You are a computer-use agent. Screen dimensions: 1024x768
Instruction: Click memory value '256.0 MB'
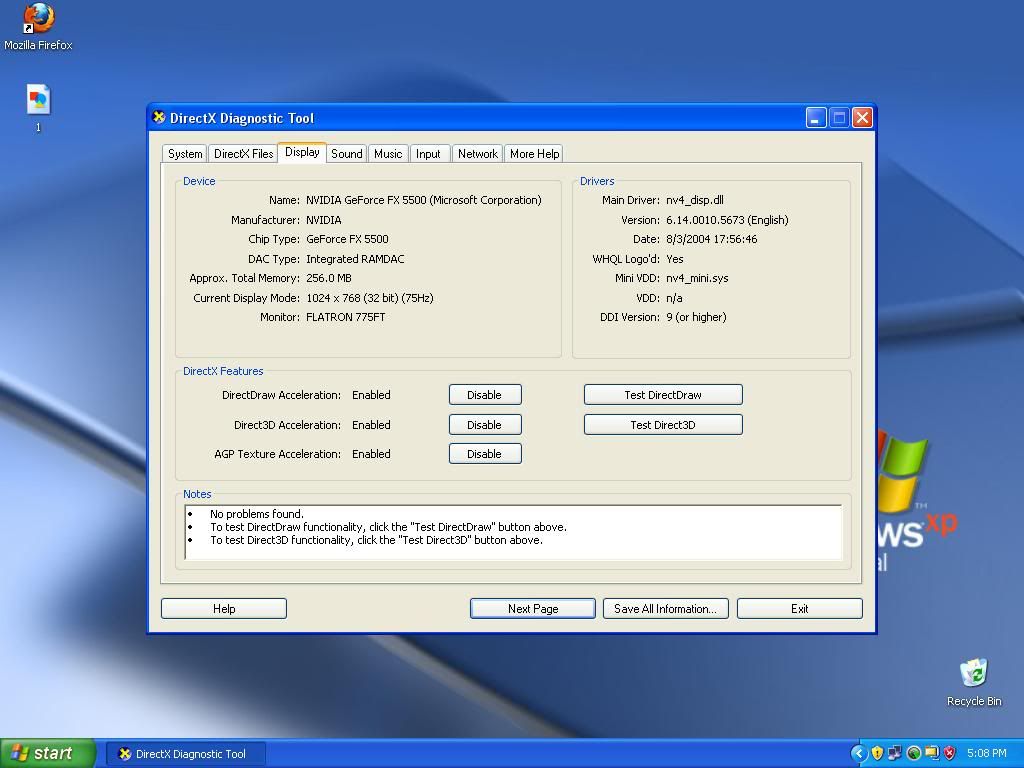point(328,278)
